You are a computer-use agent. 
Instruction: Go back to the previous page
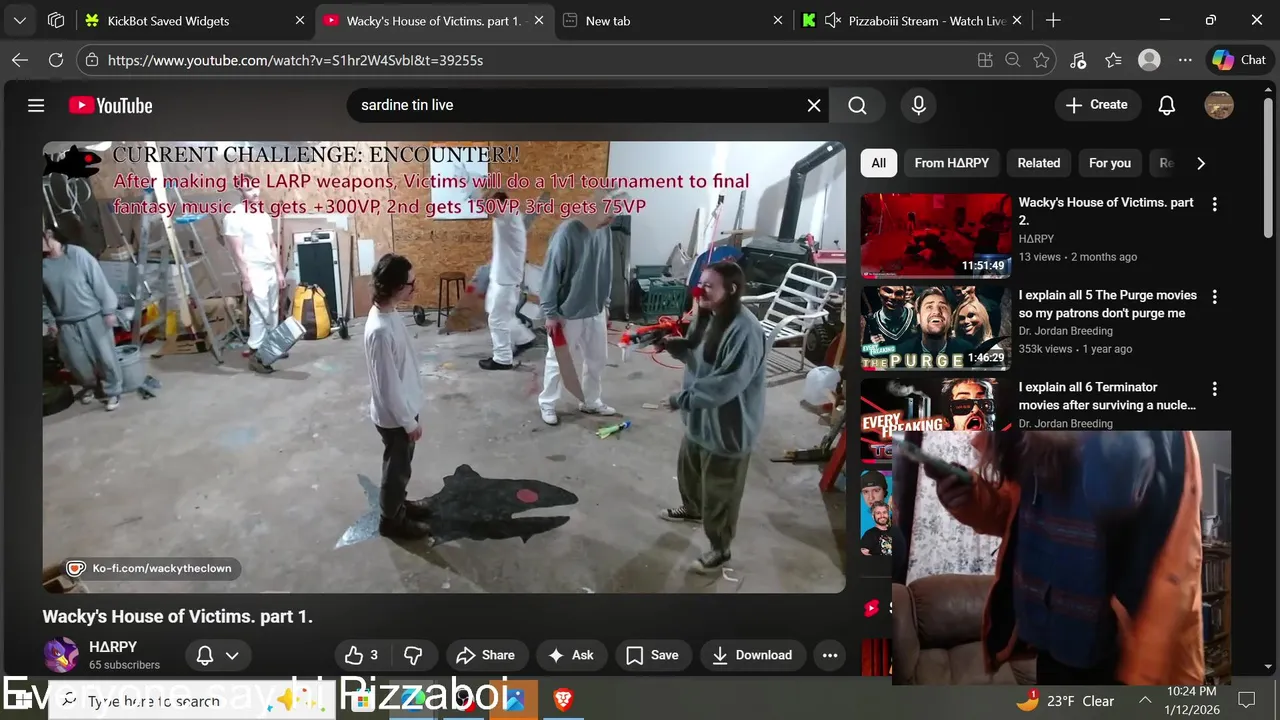click(20, 60)
